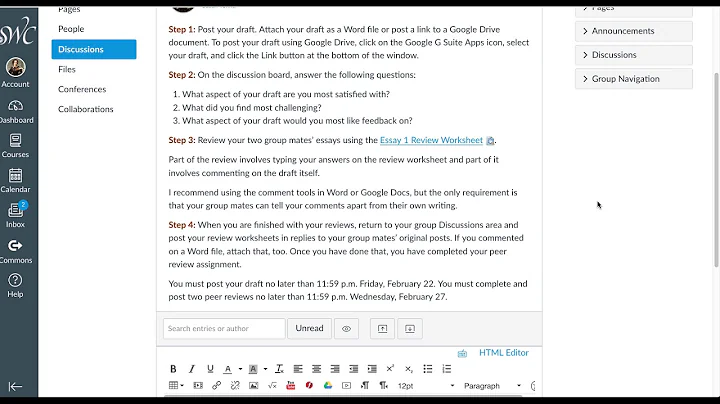Select Discussions in the group navigation
The width and height of the screenshot is (720, 404).
pos(94,49)
